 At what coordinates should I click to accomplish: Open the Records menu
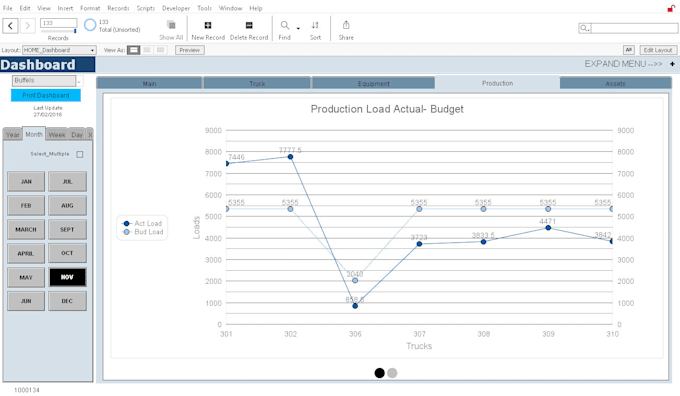click(x=118, y=8)
